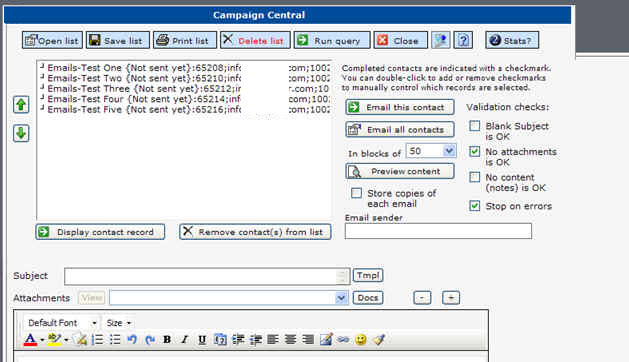The width and height of the screenshot is (629, 362).
Task: Click the Subject text field
Action: [207, 276]
